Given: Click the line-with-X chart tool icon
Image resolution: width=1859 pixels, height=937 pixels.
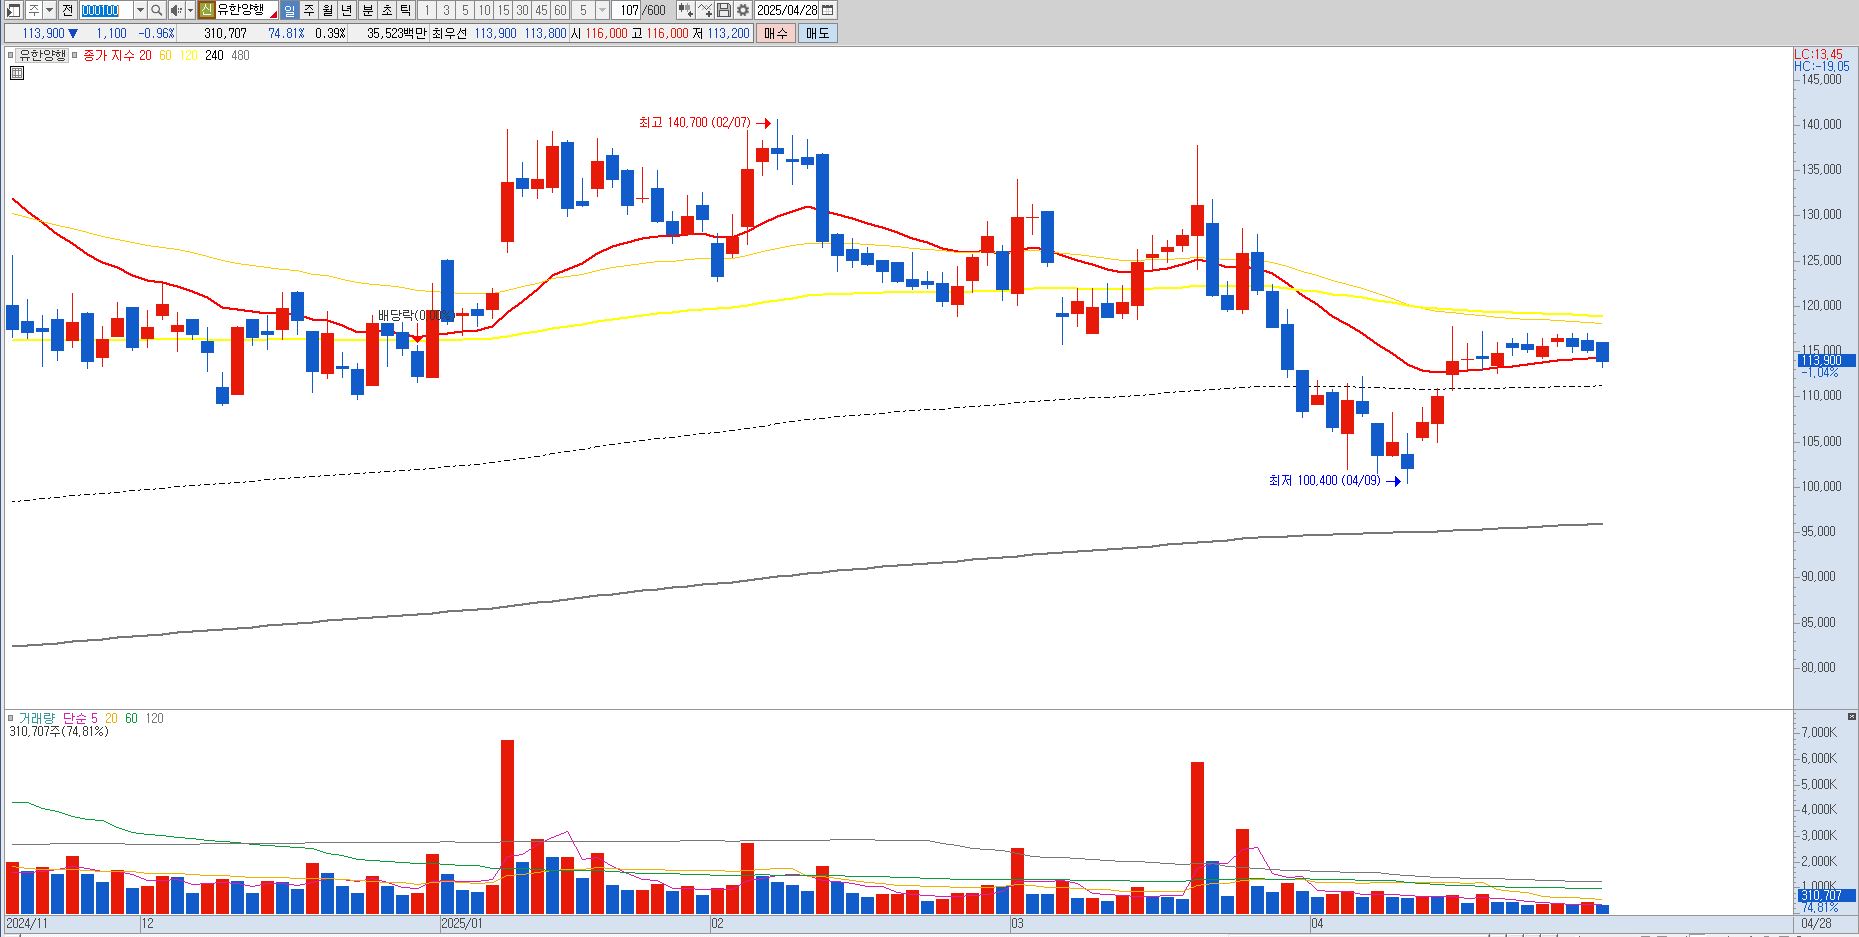Looking at the screenshot, I should [705, 10].
